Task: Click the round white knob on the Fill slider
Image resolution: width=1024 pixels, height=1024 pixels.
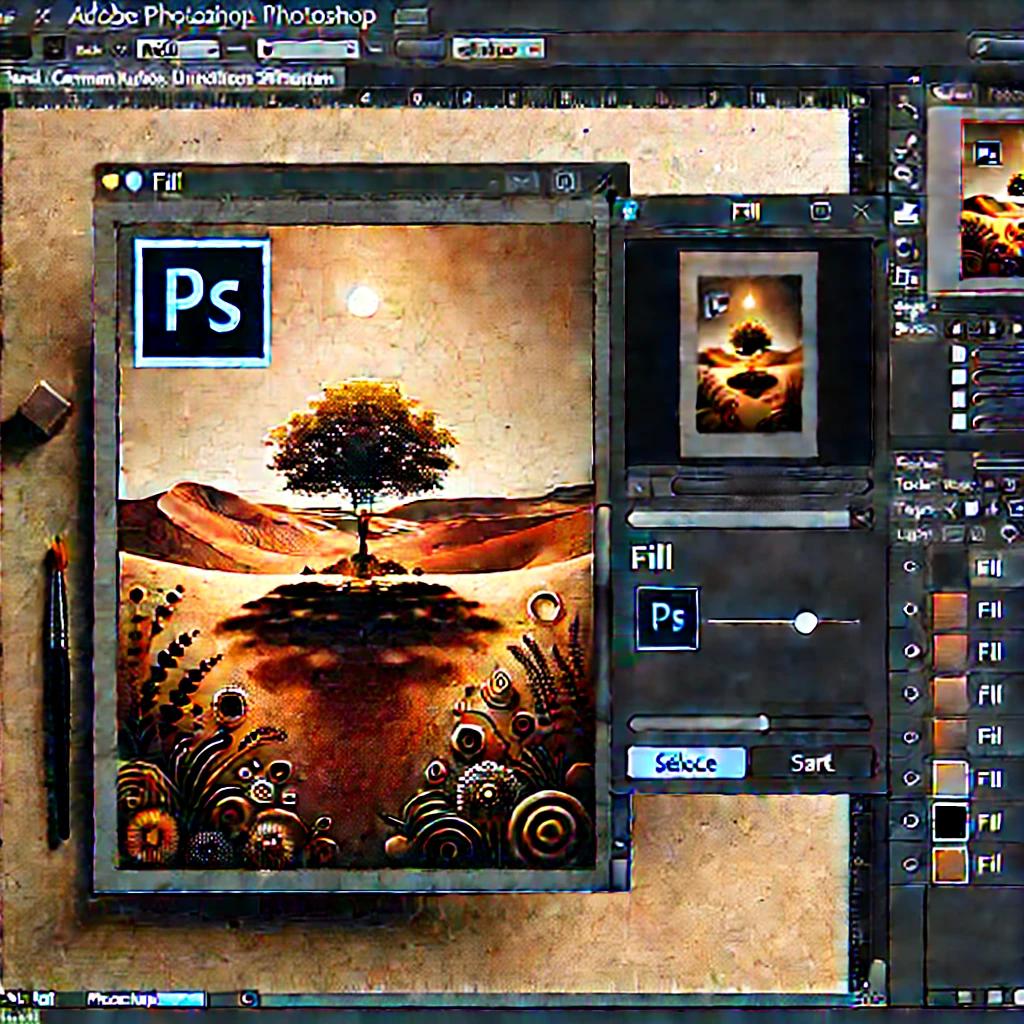Action: [x=805, y=622]
